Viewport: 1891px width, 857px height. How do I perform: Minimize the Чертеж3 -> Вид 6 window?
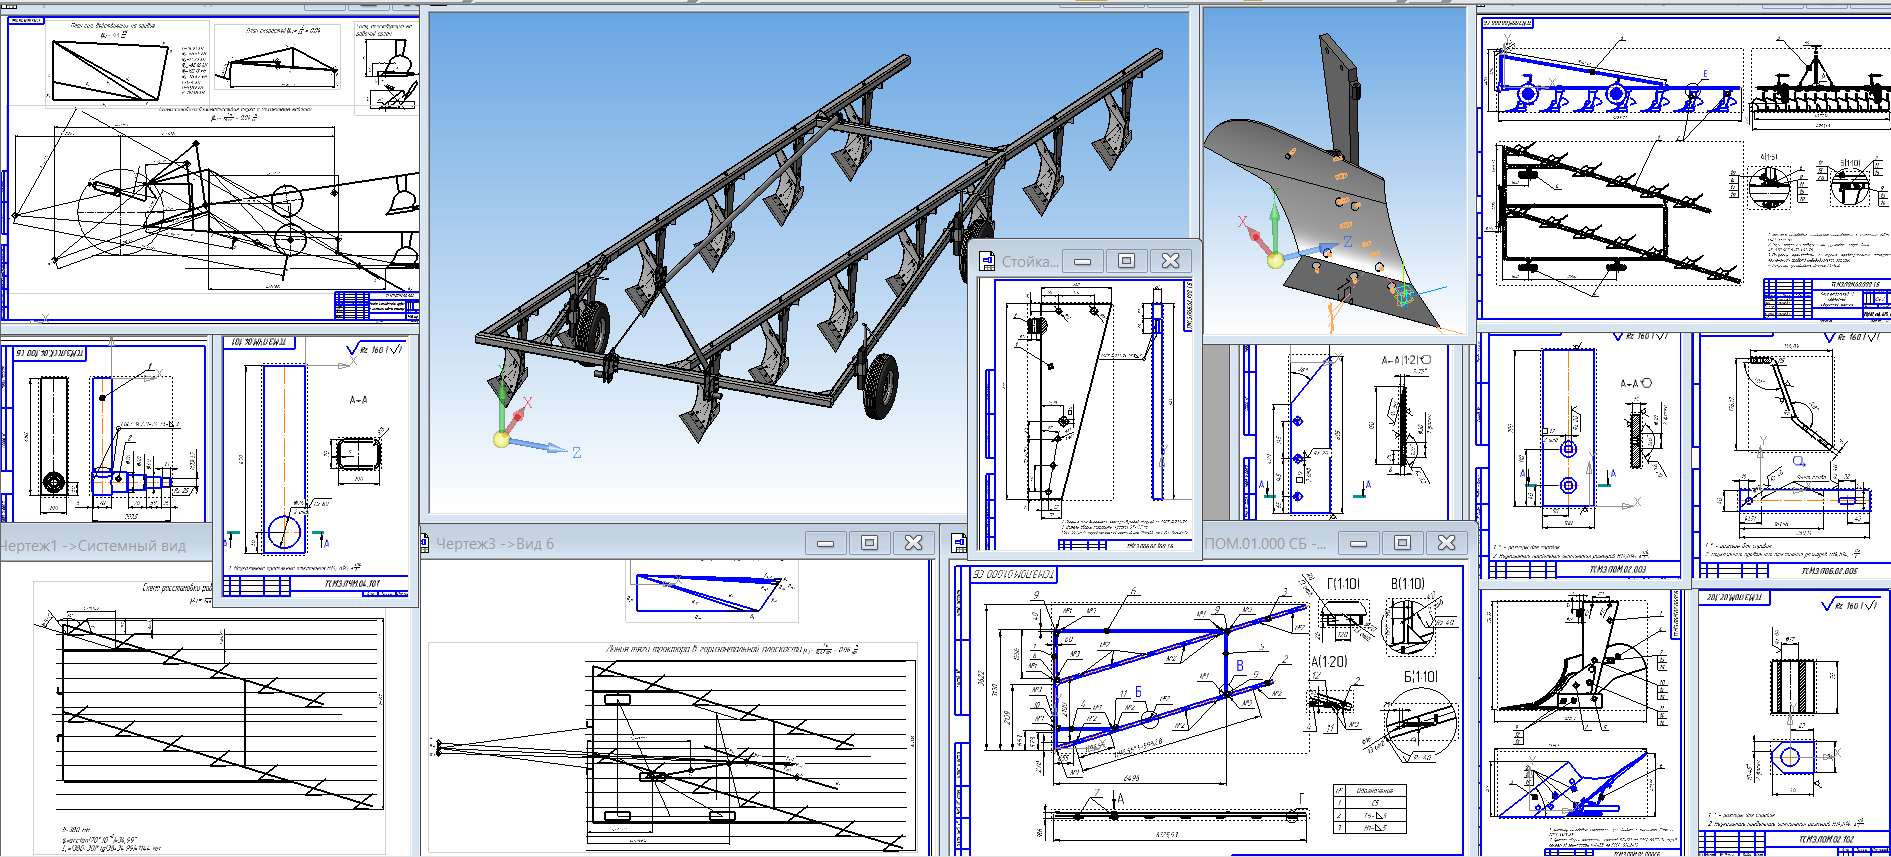click(826, 543)
